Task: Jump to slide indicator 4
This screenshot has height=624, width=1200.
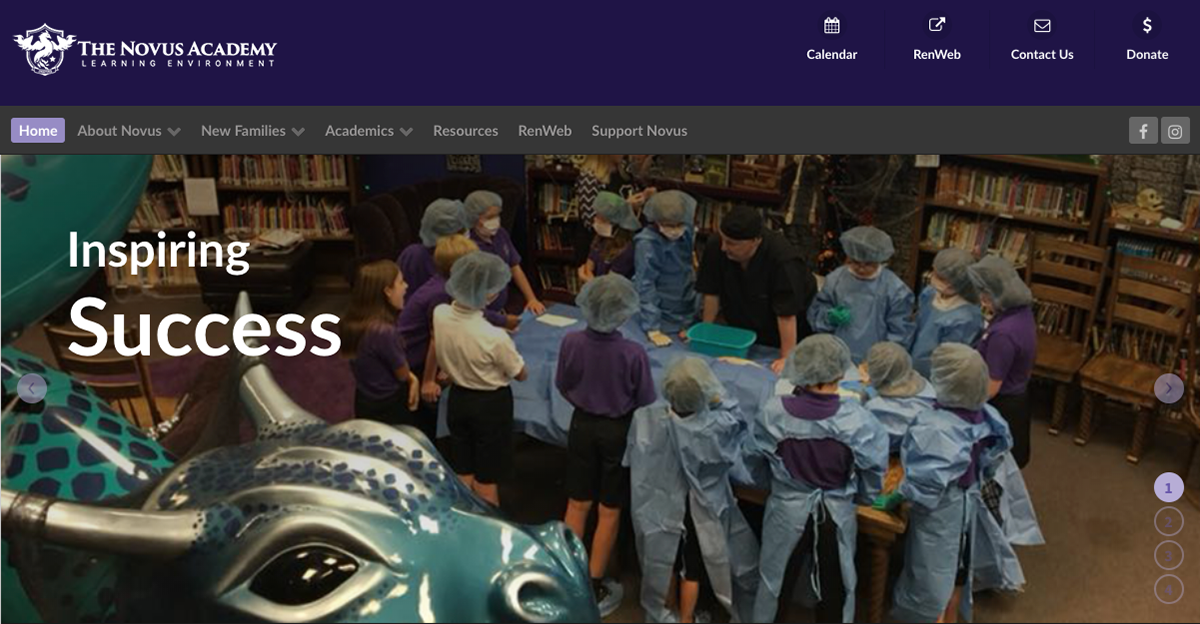Action: coord(1169,589)
